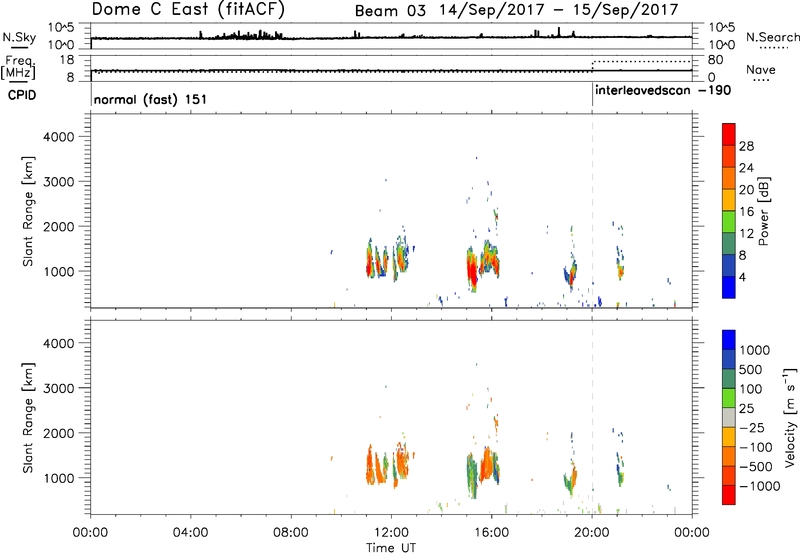Click the 'N.Search' legend label
The width and height of the screenshot is (800, 554).
pos(772,37)
